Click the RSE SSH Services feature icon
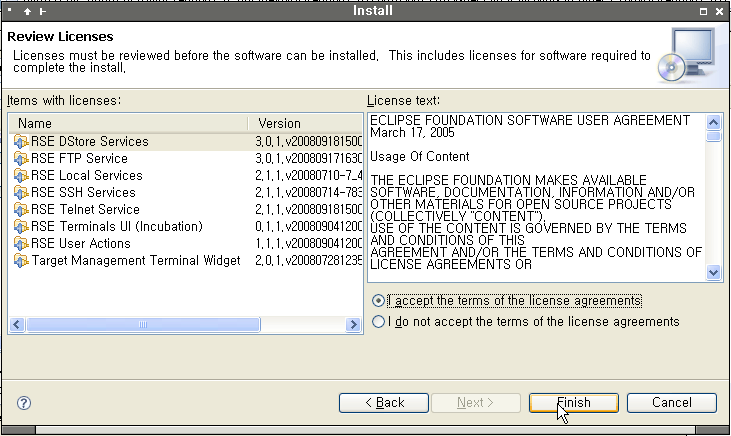The width and height of the screenshot is (731, 436). tap(21, 193)
